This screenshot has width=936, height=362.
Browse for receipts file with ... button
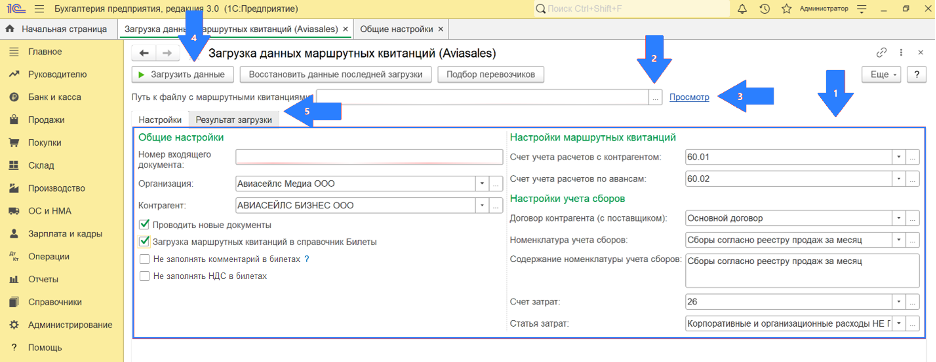pos(655,97)
